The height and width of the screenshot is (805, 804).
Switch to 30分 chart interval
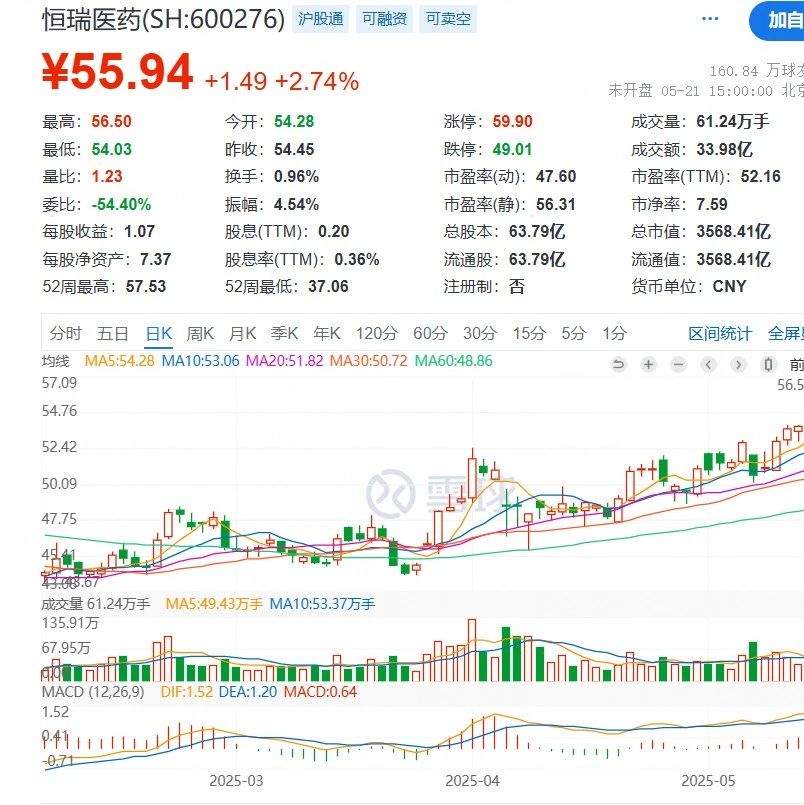click(480, 334)
